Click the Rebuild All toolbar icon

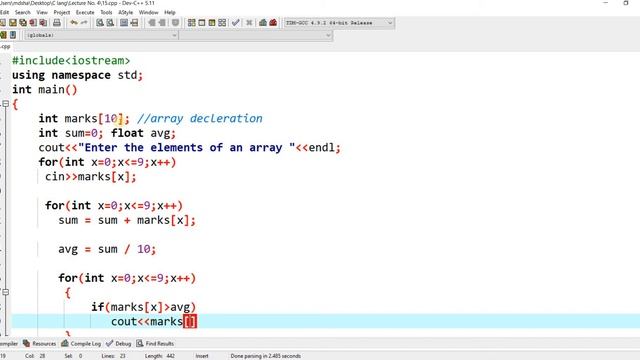[222, 23]
